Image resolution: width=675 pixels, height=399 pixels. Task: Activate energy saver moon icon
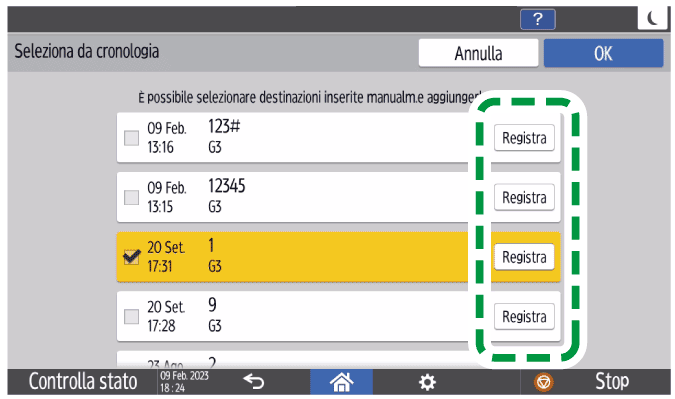pyautogui.click(x=653, y=18)
